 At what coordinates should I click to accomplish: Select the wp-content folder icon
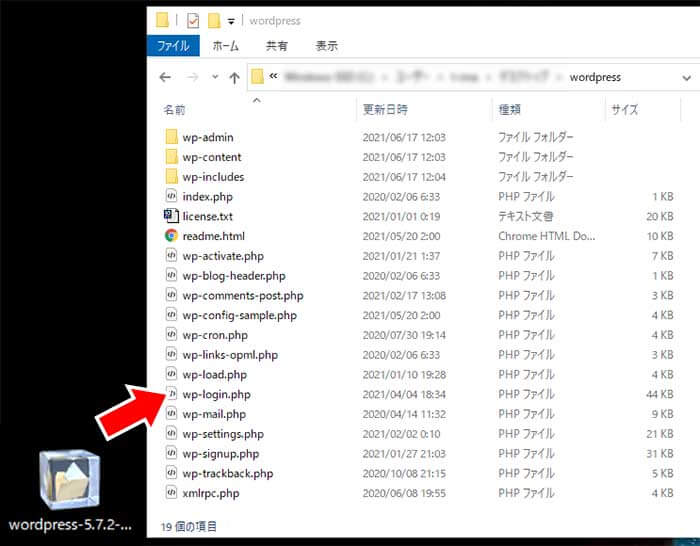171,157
